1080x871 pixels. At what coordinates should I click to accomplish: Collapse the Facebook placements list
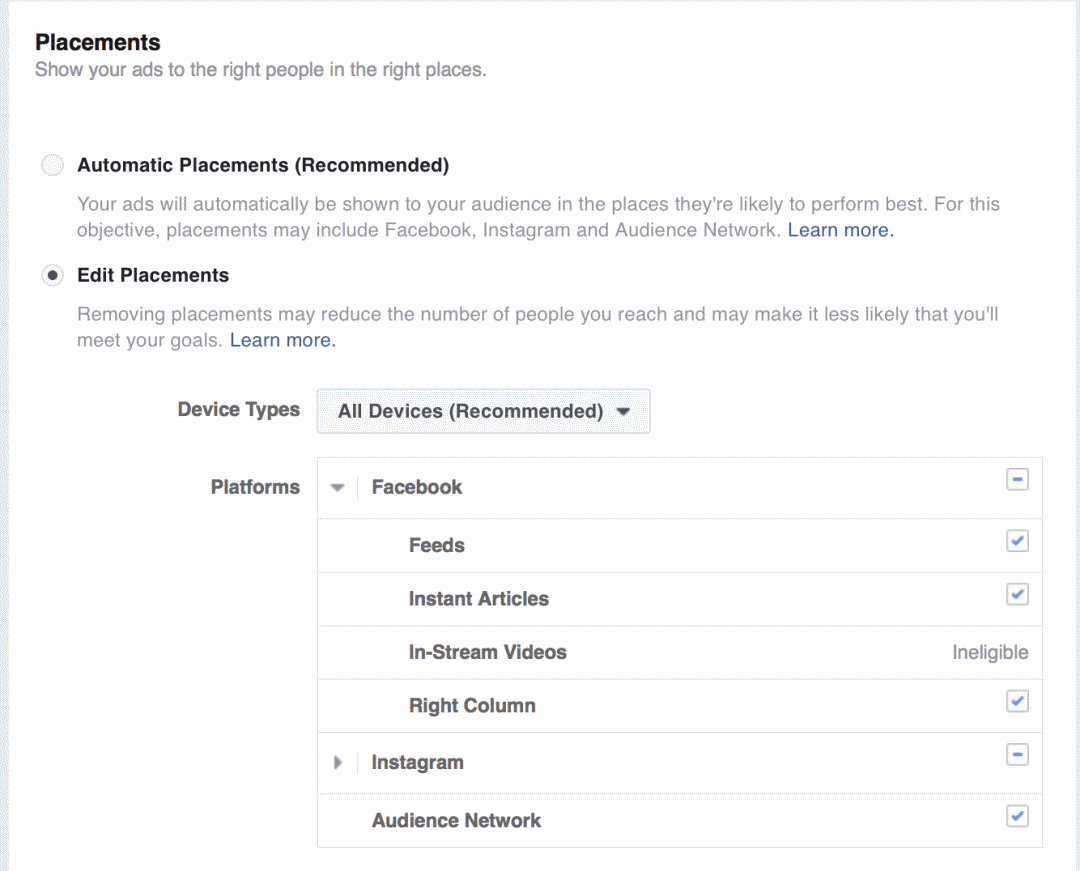pos(338,487)
